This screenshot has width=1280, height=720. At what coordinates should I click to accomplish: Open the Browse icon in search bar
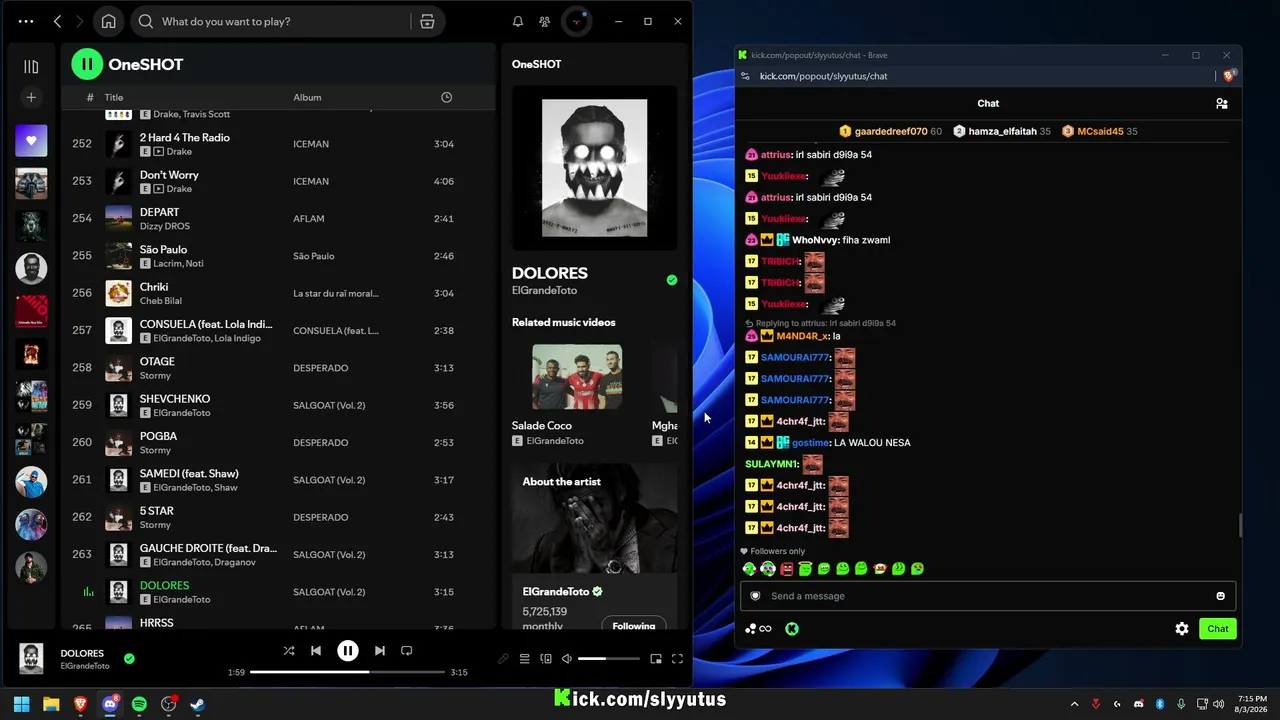pyautogui.click(x=427, y=21)
